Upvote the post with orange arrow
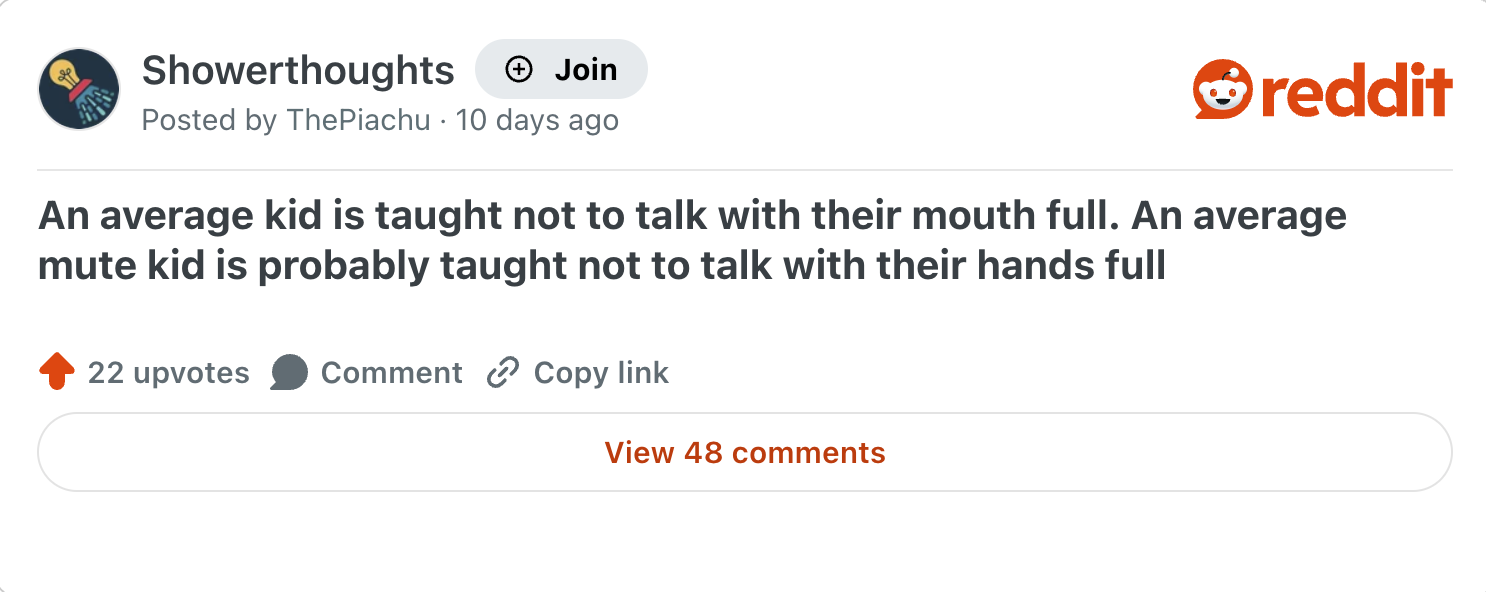Screen dimensions: 1486x592 57,373
